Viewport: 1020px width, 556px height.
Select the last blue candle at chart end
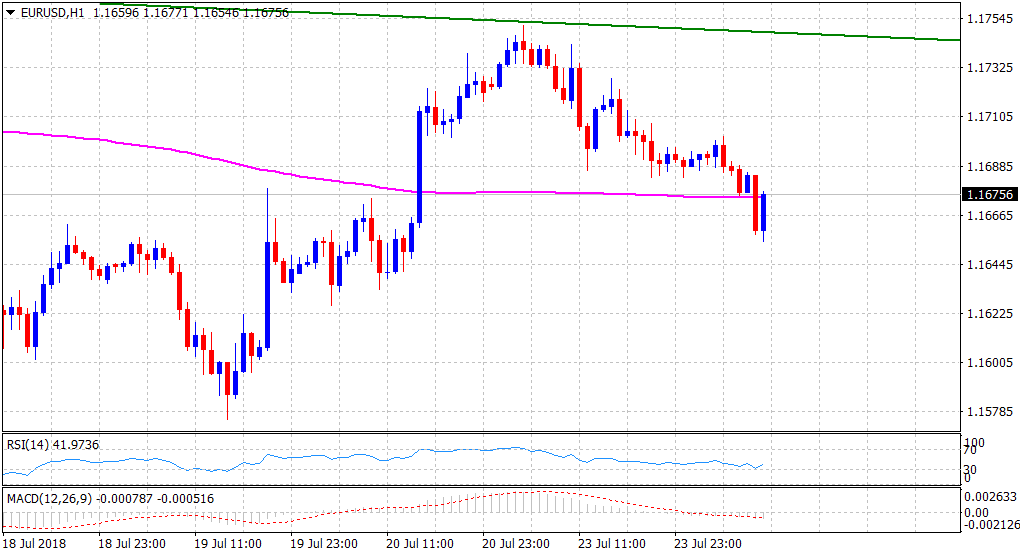point(764,213)
